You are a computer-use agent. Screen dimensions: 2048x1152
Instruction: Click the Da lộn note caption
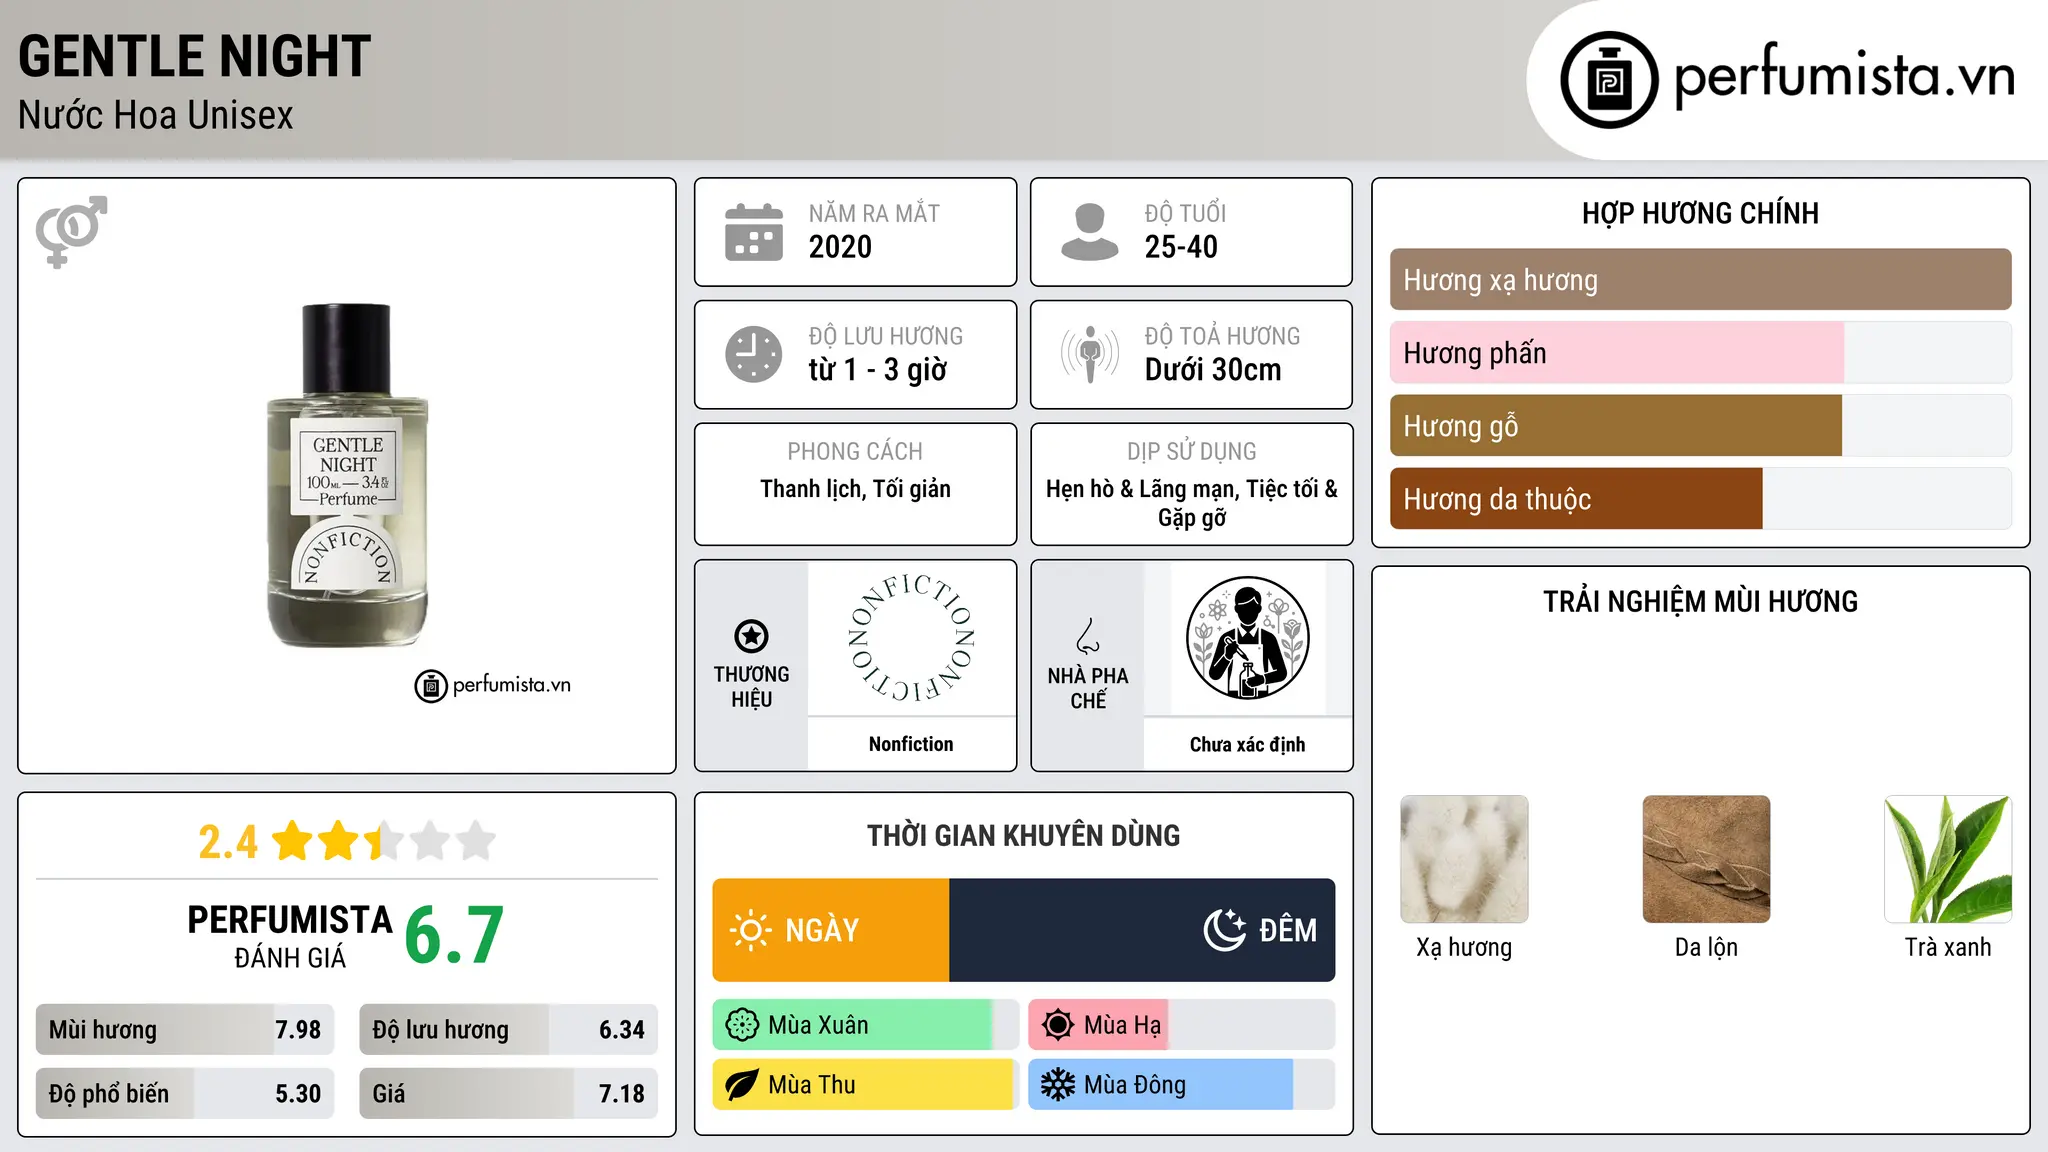pyautogui.click(x=1706, y=947)
